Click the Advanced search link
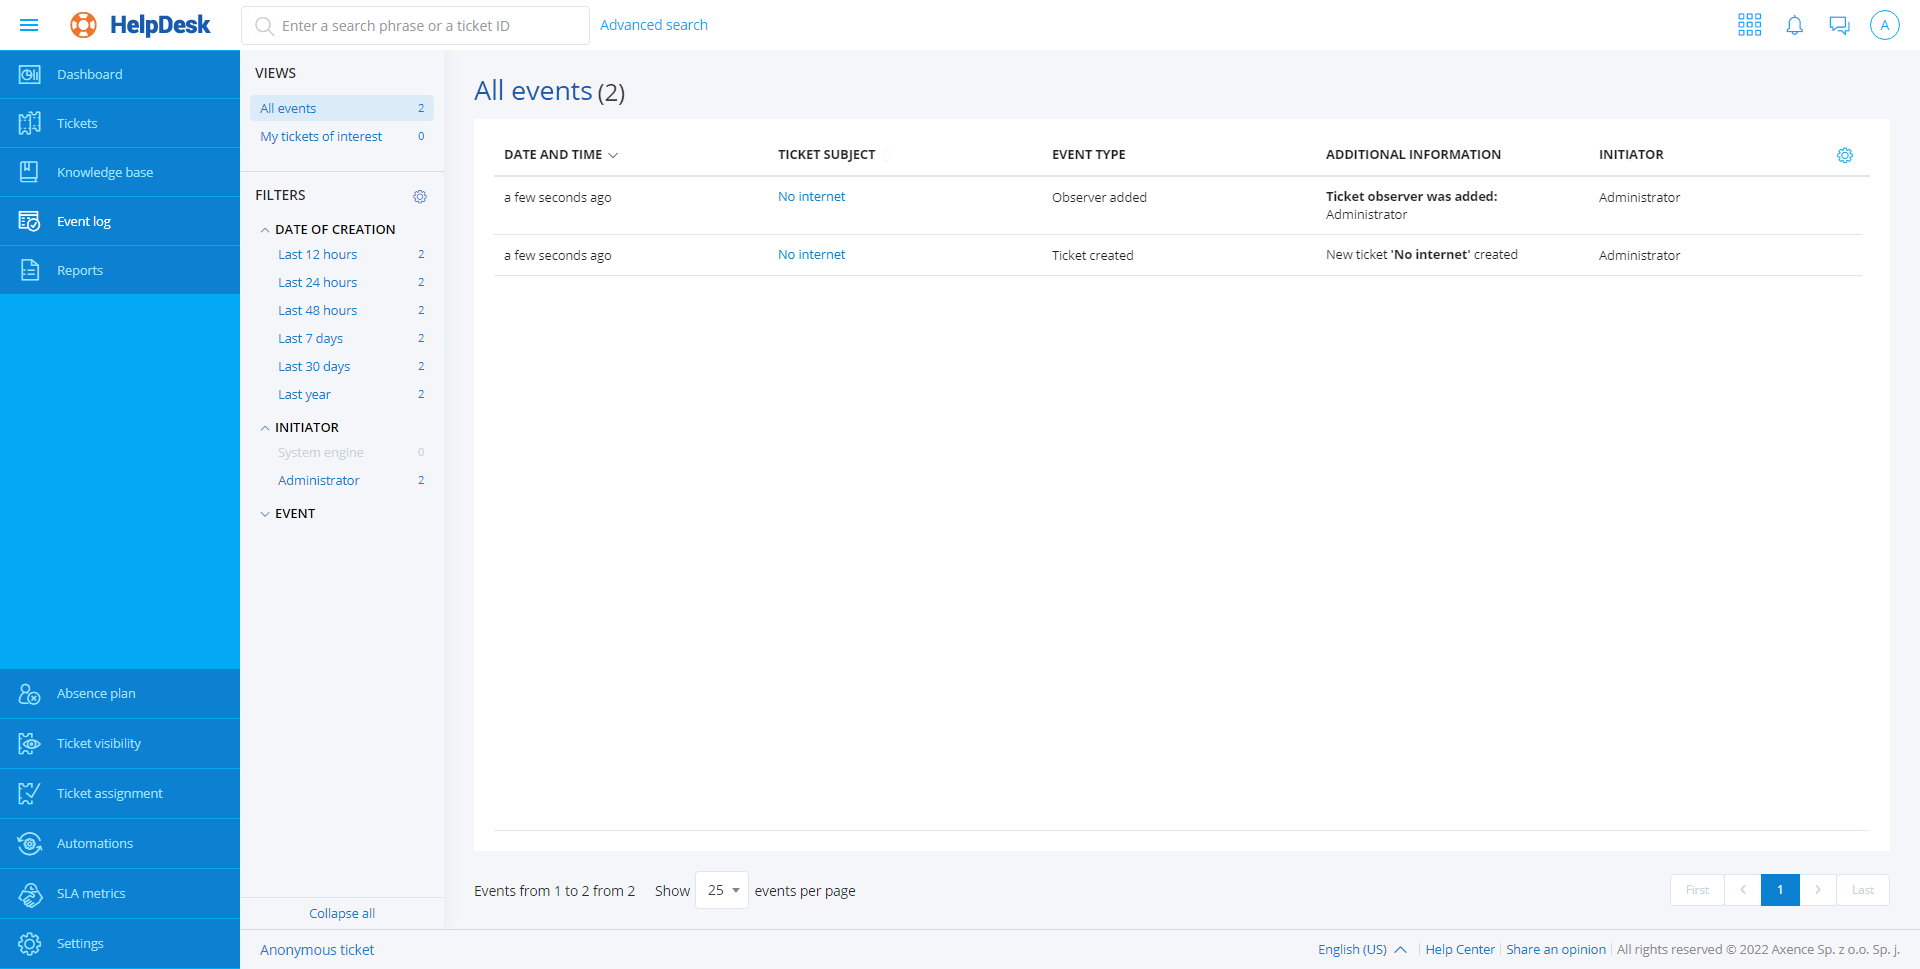This screenshot has width=1920, height=969. 653,25
